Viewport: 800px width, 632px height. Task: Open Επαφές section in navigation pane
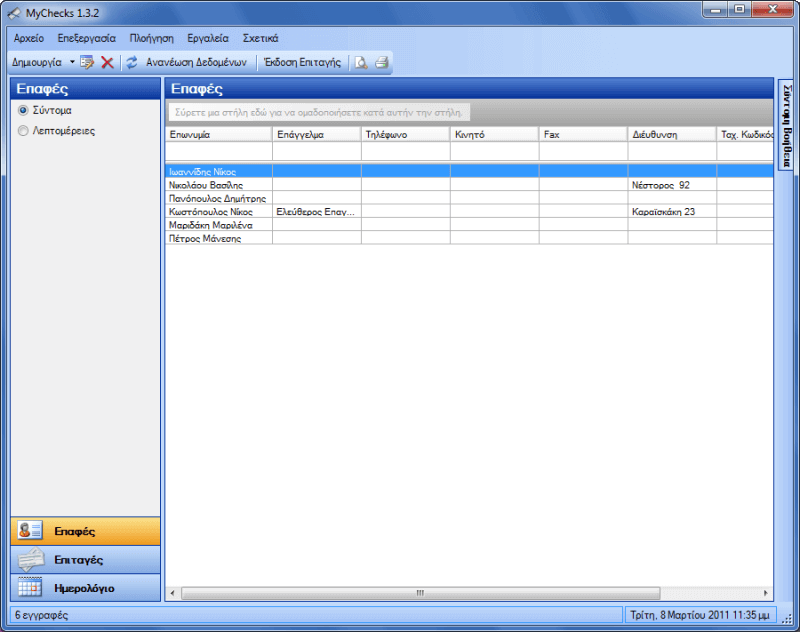85,531
